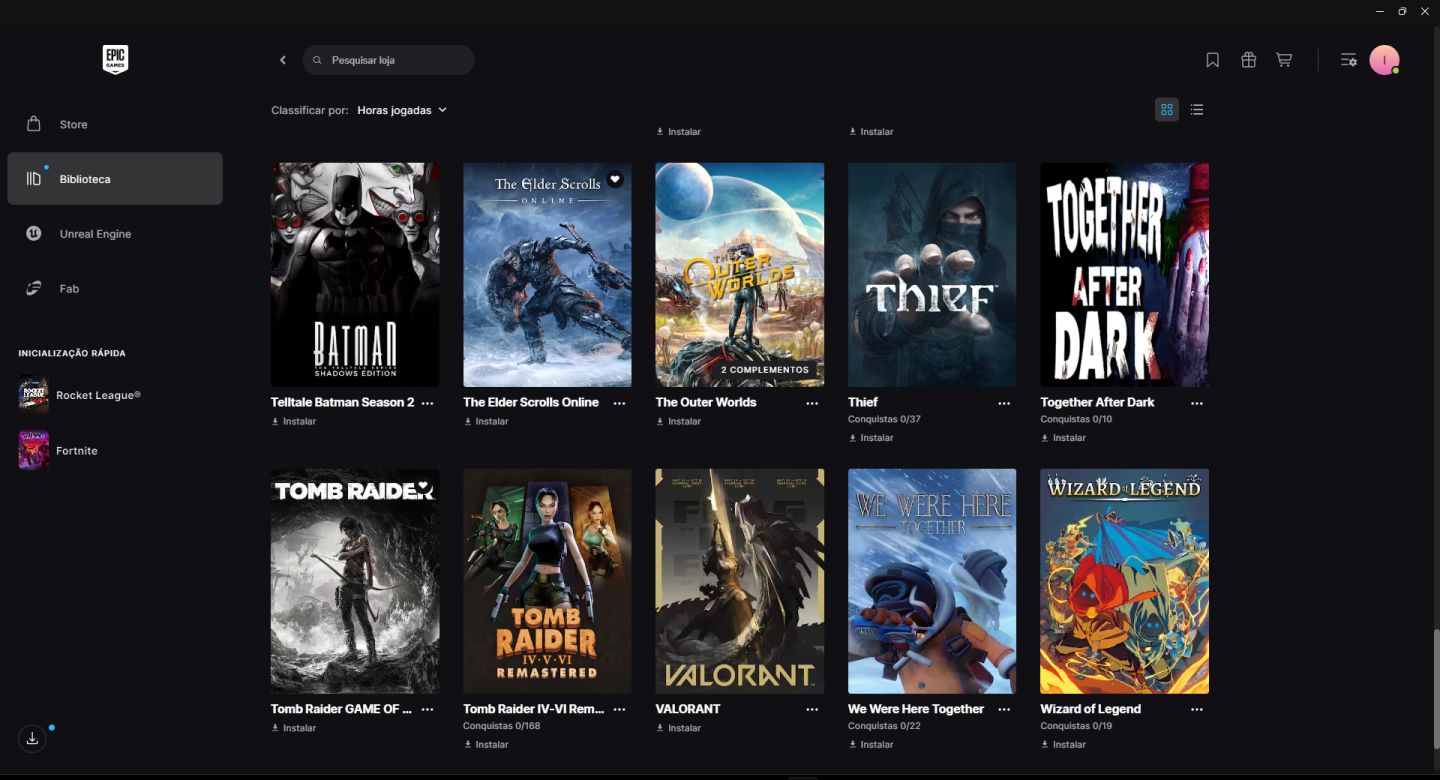Open the We Were Here Together title

[x=916, y=709]
